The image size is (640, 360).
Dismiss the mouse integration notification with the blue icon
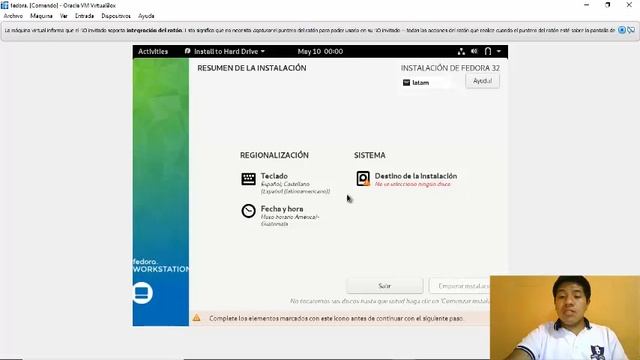point(622,30)
